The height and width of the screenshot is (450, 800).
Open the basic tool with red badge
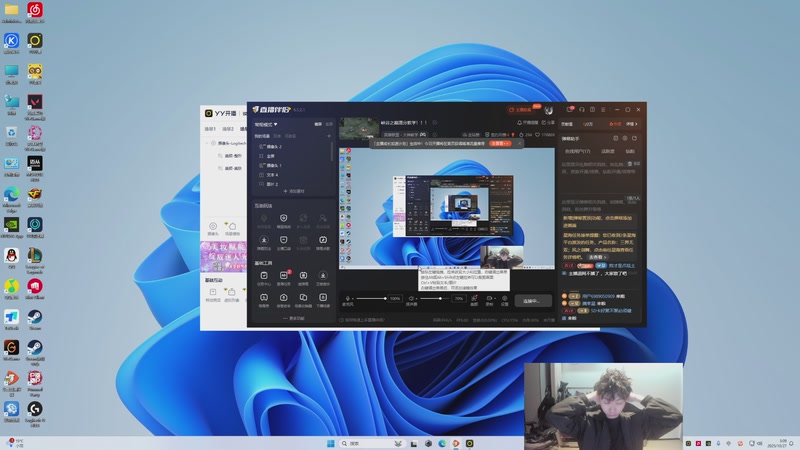click(x=284, y=278)
